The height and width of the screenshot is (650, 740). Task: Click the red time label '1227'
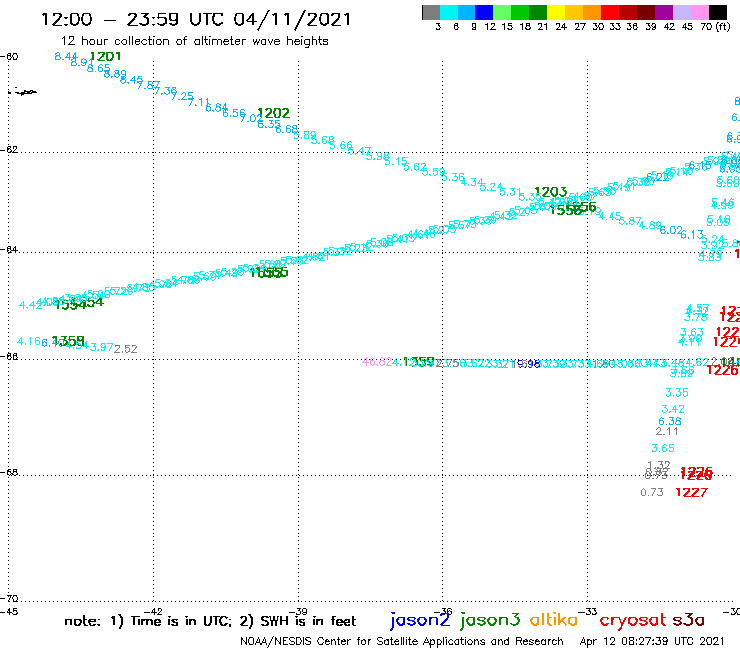tap(691, 492)
